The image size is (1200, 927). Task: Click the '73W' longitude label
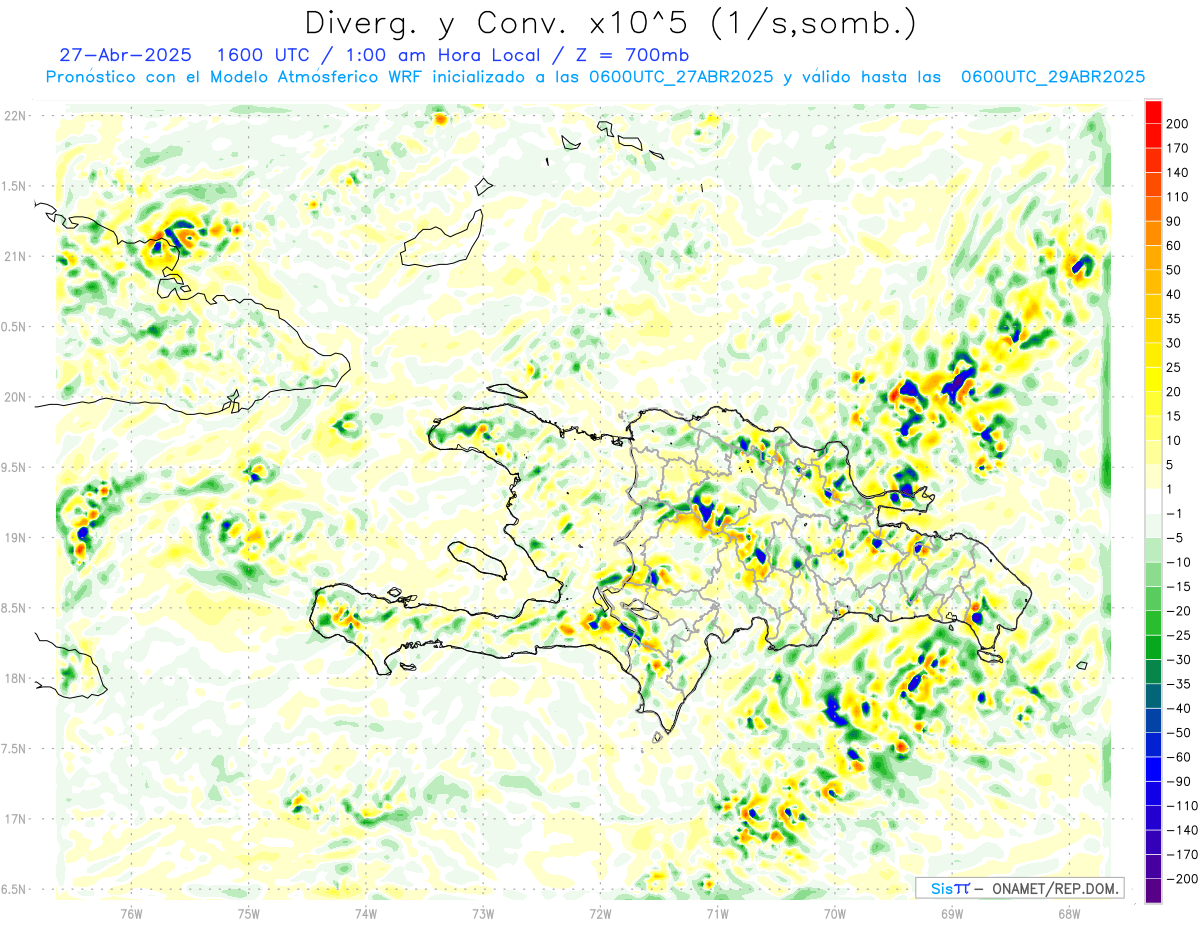[483, 913]
